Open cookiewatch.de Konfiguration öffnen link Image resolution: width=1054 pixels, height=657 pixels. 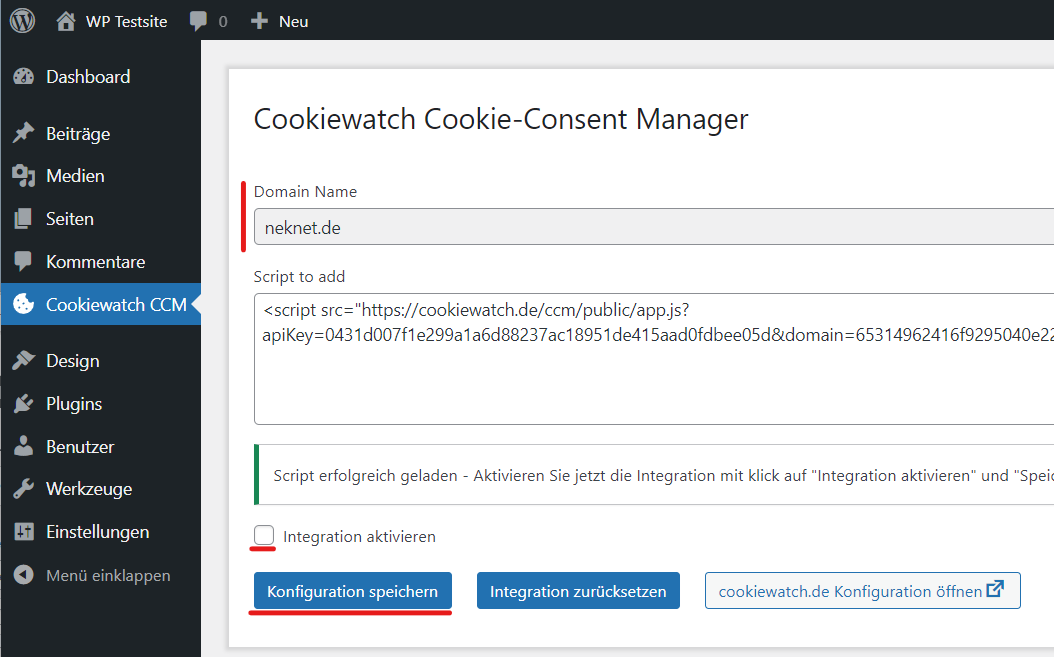tap(862, 591)
